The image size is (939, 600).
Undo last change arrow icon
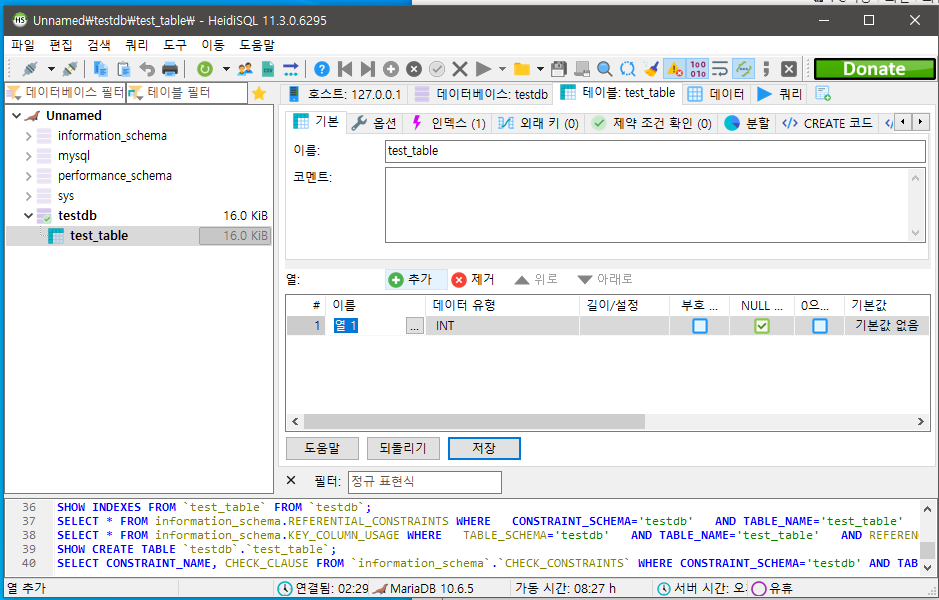(147, 69)
